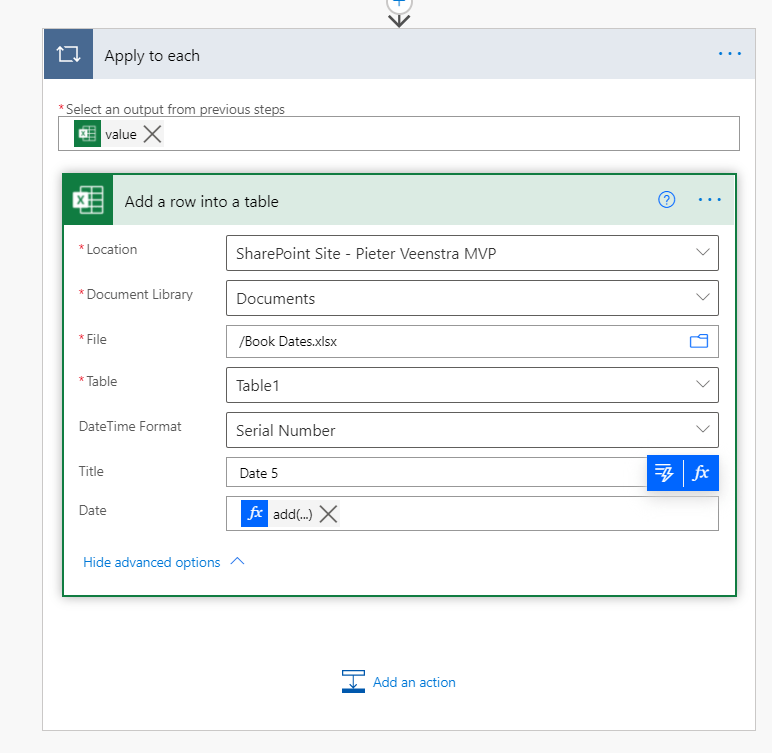
Task: Click the Select an output input box
Action: (x=399, y=133)
